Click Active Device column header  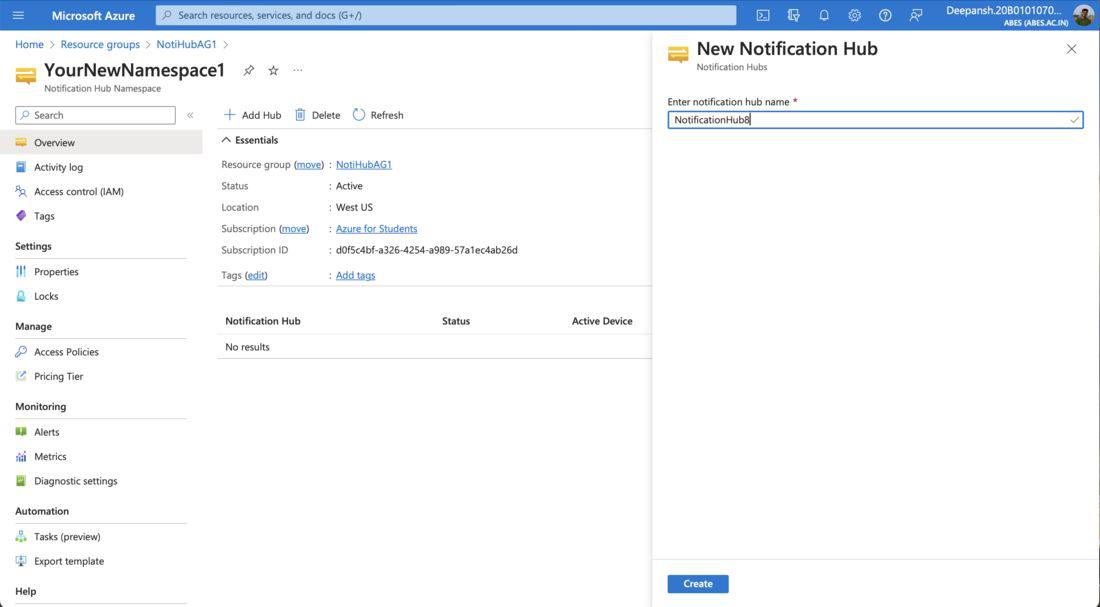click(602, 321)
